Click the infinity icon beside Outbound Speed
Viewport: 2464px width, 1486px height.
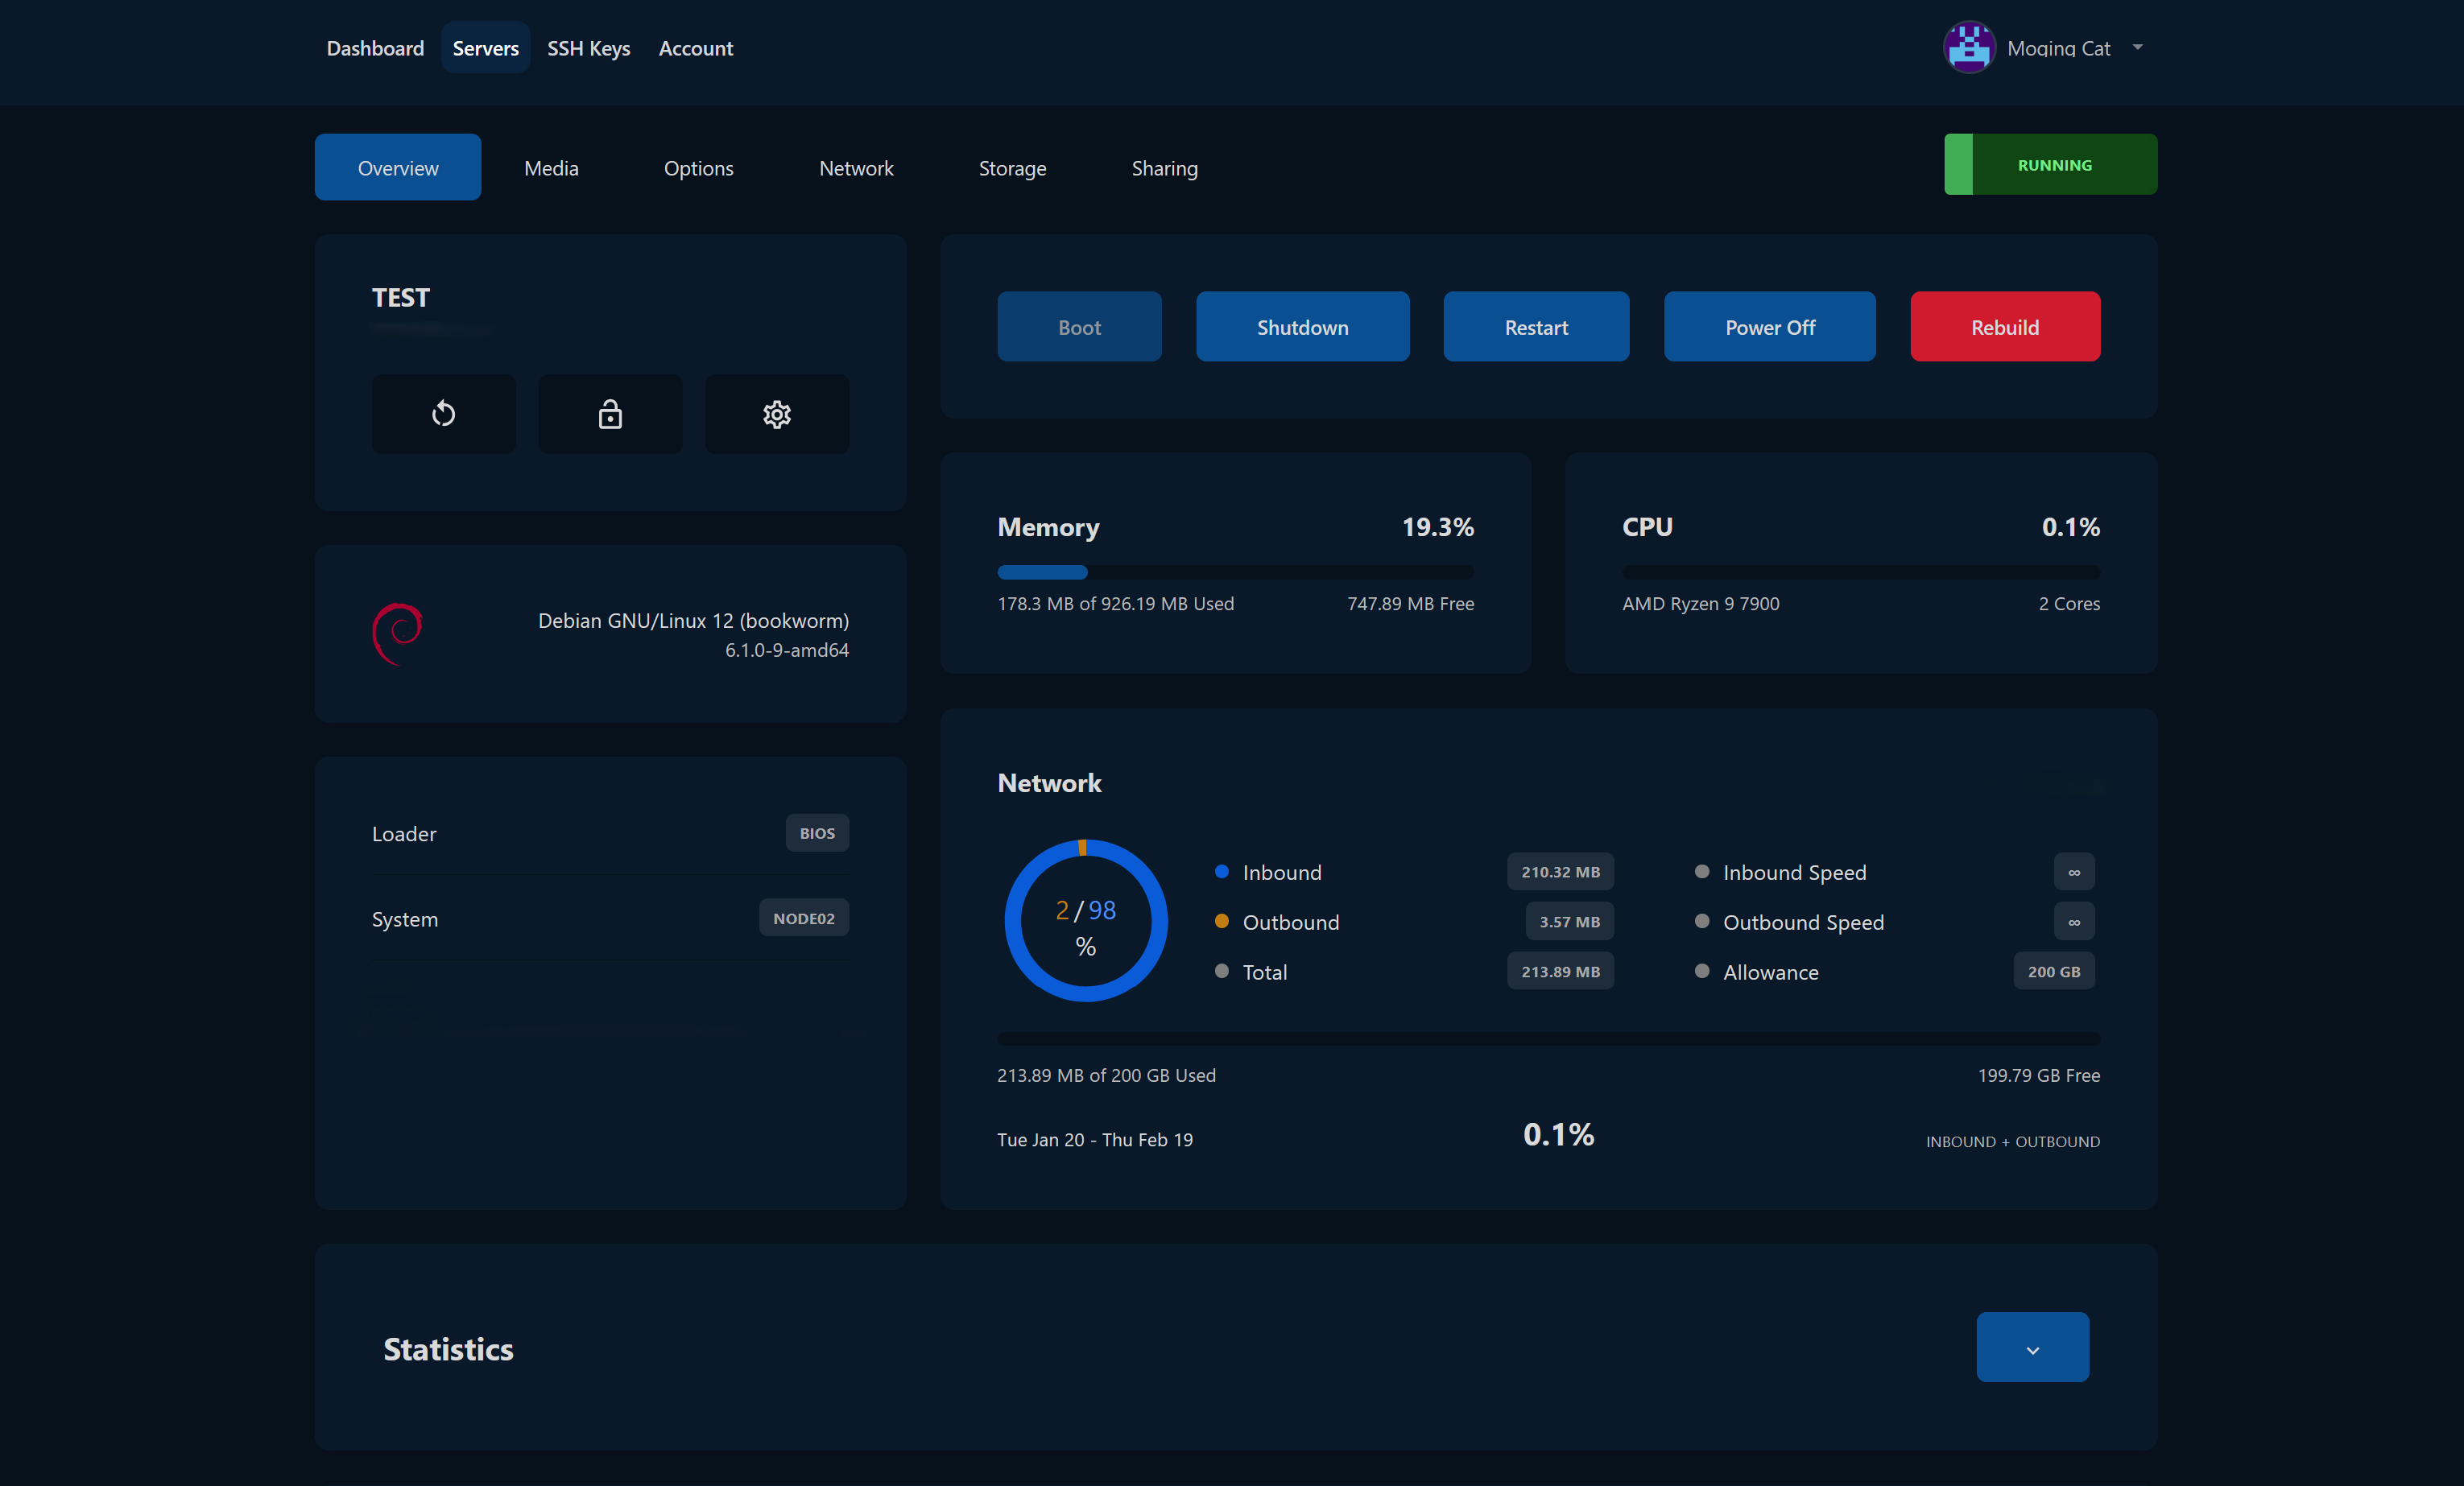click(2074, 921)
